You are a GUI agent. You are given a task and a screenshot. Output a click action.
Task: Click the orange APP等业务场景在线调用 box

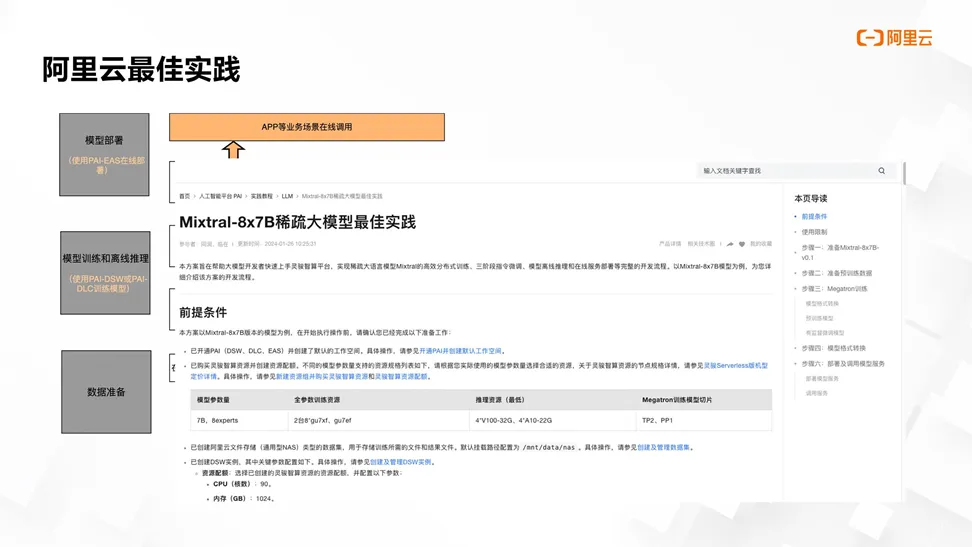point(307,127)
